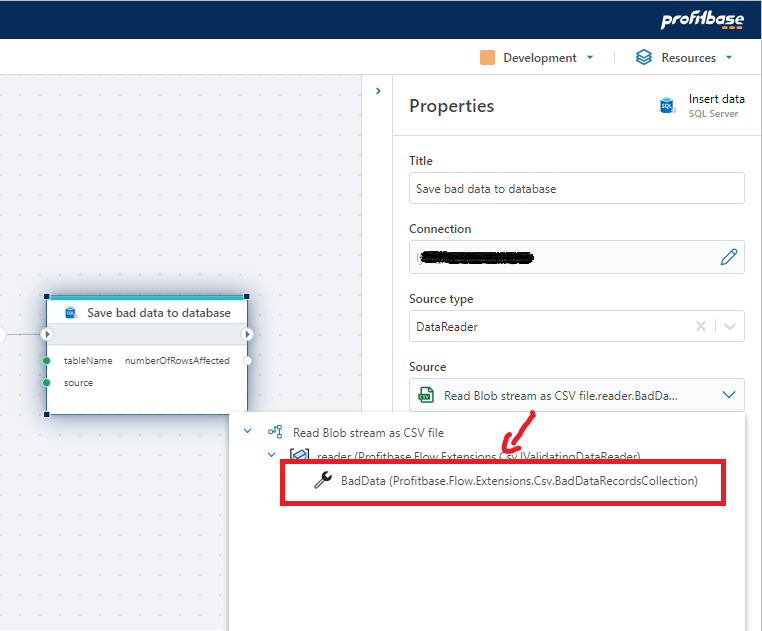
Task: Collapse the reader tree node
Action: pos(271,455)
